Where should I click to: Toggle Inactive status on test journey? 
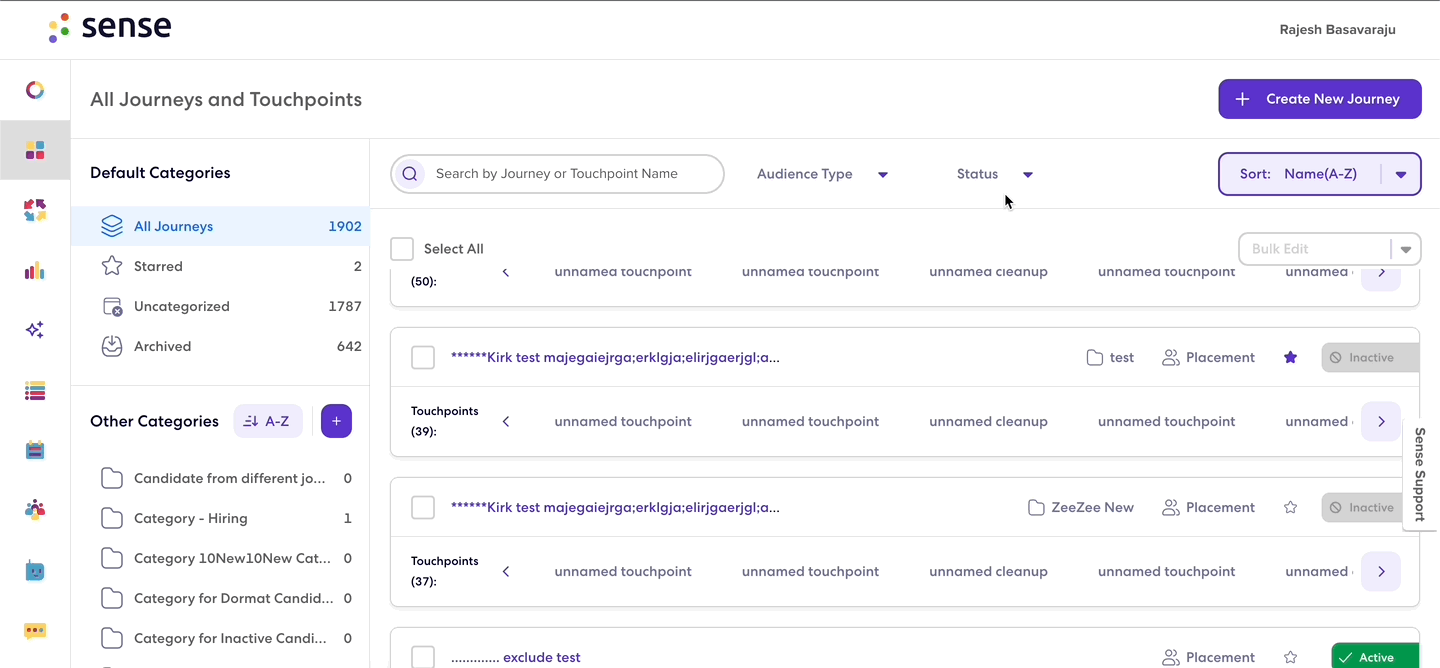coord(1370,357)
